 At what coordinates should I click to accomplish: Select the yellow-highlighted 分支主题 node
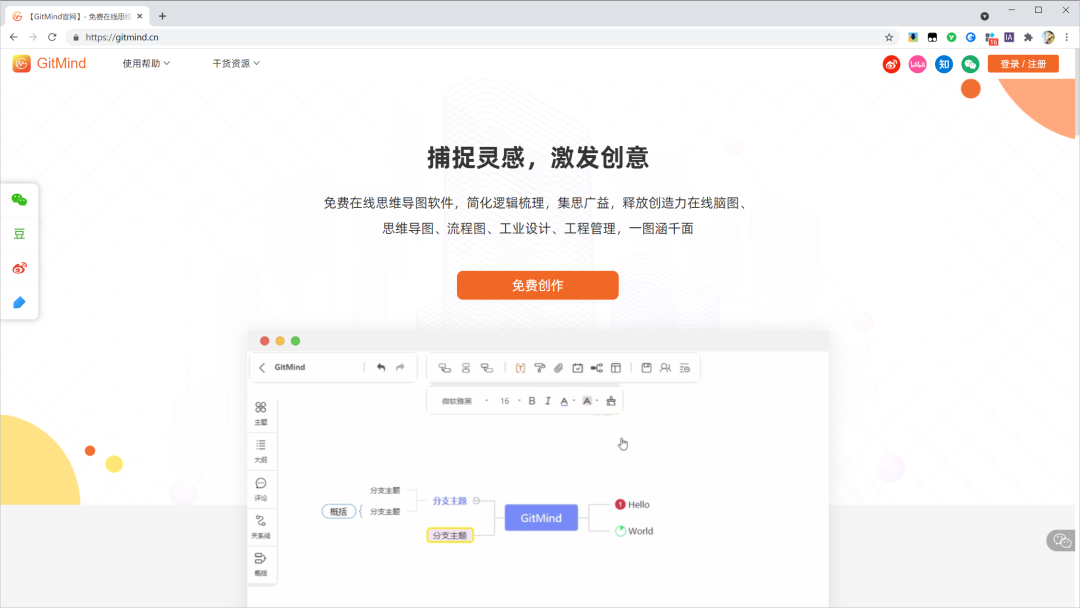point(450,535)
